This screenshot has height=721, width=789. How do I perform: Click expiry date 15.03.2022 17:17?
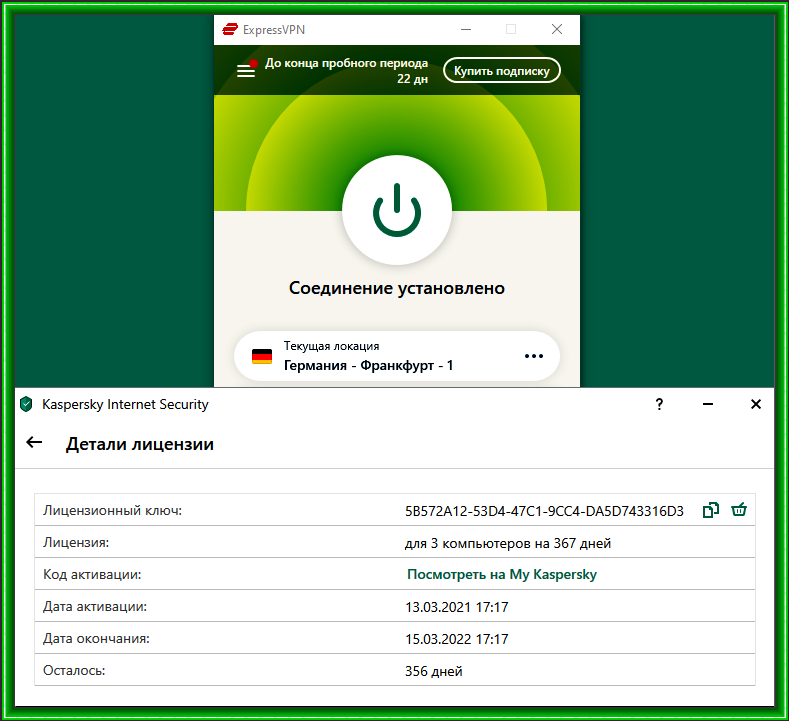click(456, 639)
